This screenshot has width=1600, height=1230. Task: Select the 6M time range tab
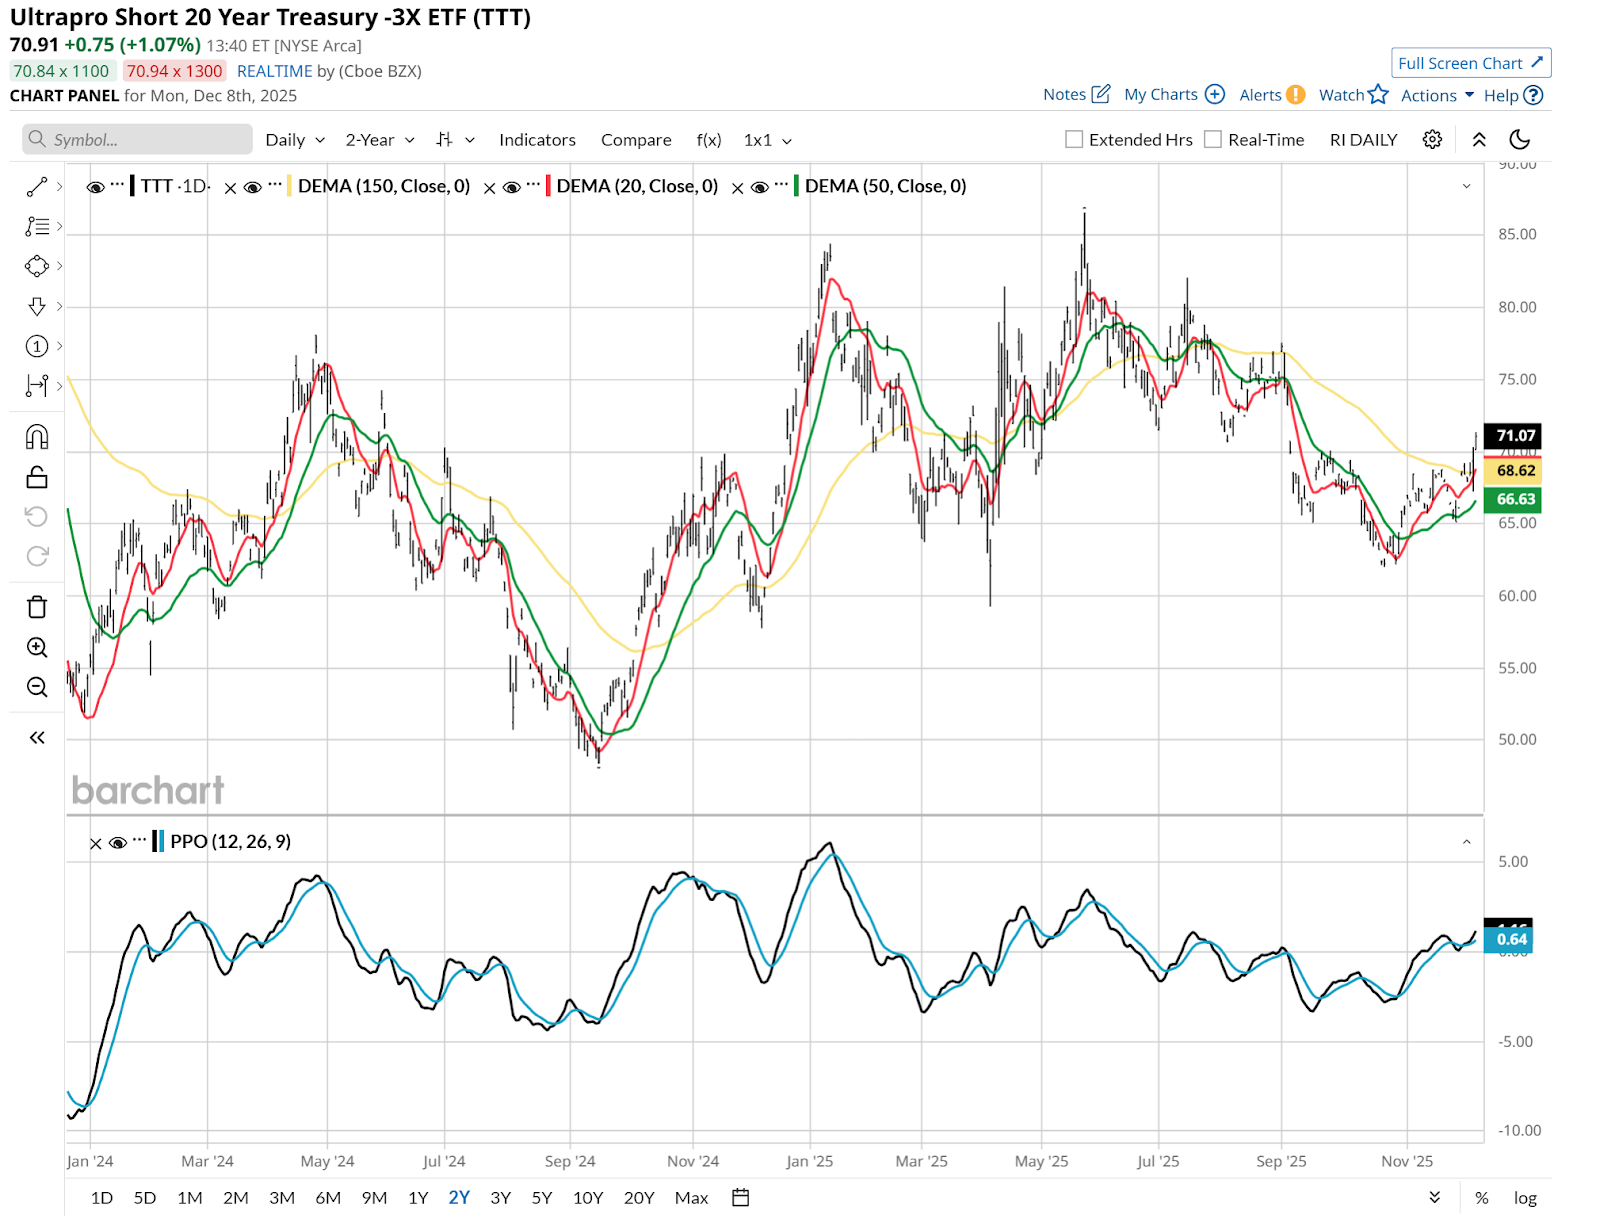[328, 1198]
